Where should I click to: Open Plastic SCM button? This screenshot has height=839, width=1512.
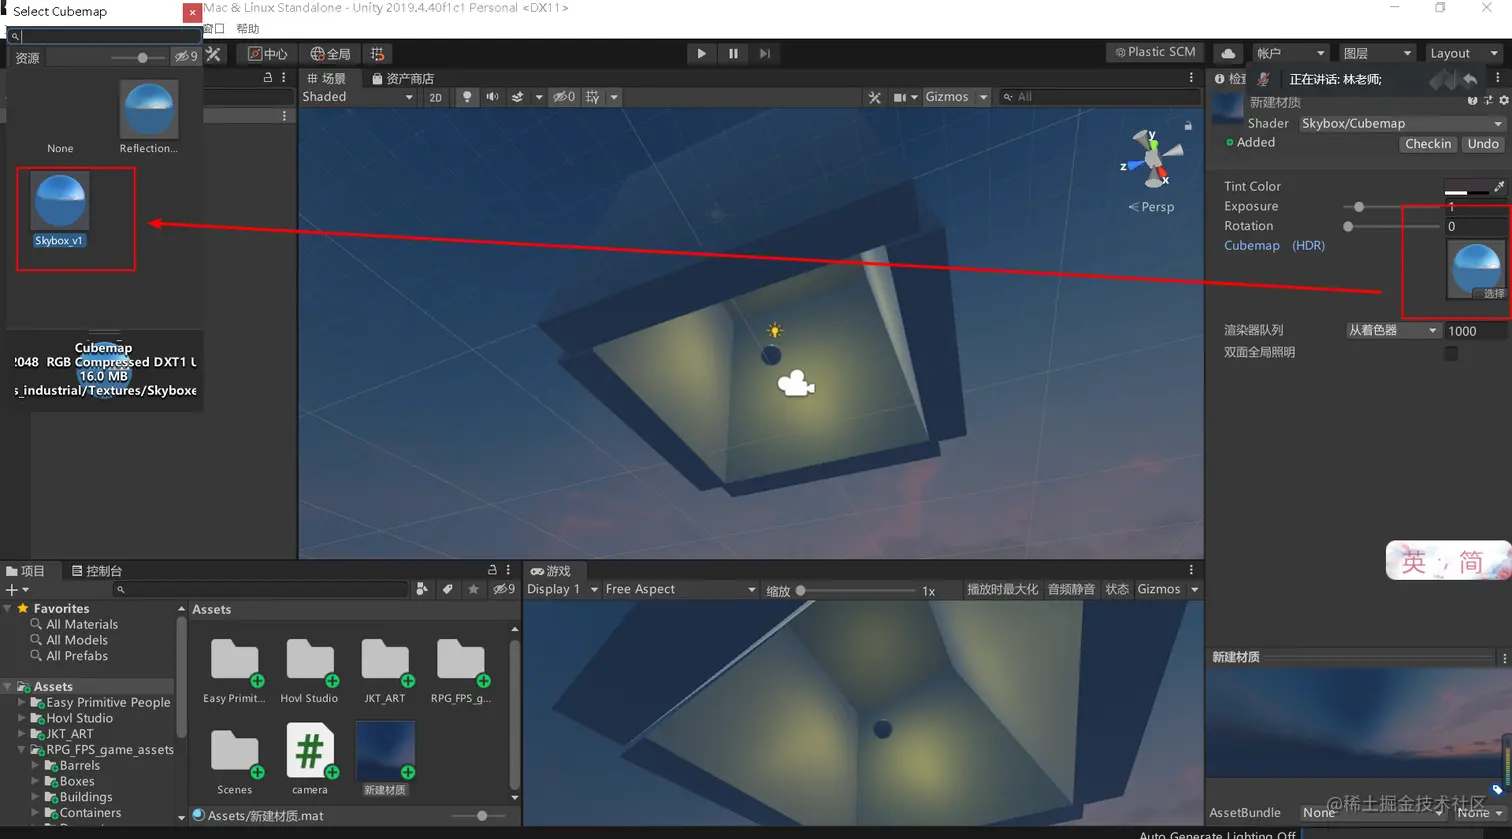(1155, 52)
